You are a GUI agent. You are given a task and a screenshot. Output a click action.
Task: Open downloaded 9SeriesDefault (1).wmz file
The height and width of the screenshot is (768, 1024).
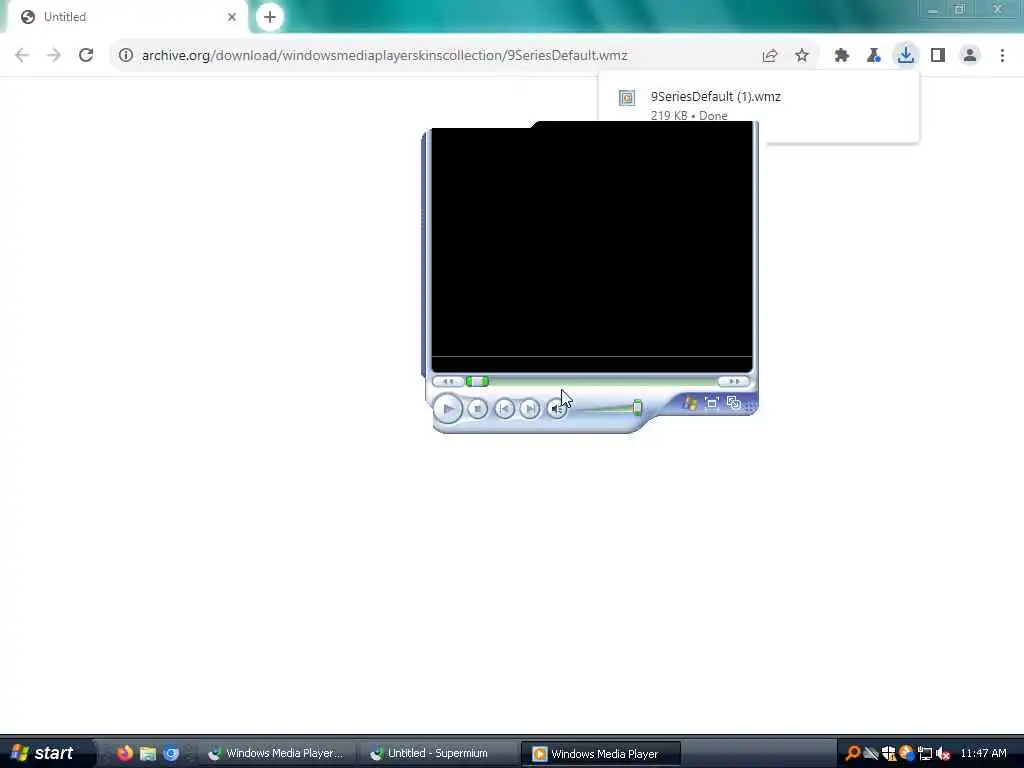(x=715, y=97)
